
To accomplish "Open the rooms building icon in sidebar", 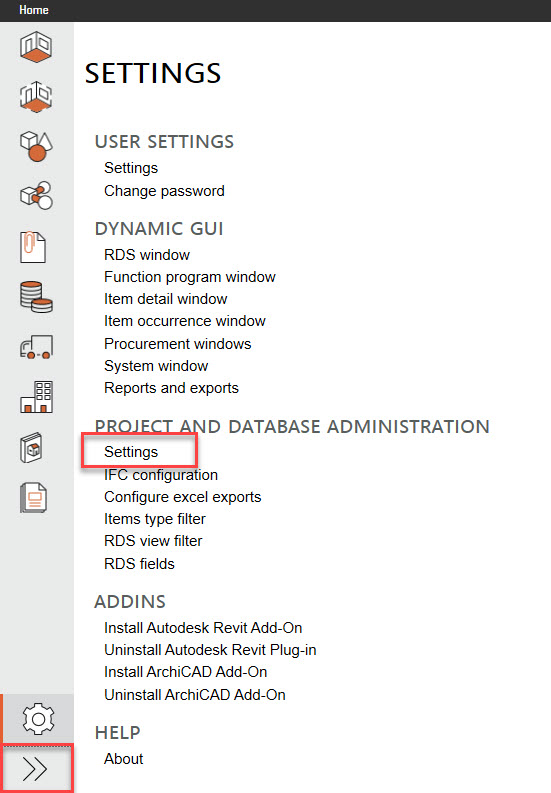I will [36, 47].
